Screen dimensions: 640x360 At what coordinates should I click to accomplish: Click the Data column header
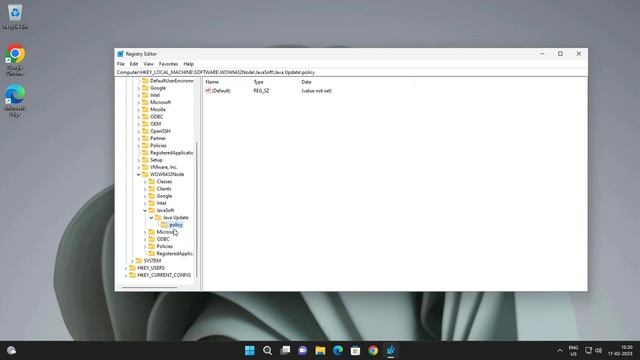tap(306, 82)
